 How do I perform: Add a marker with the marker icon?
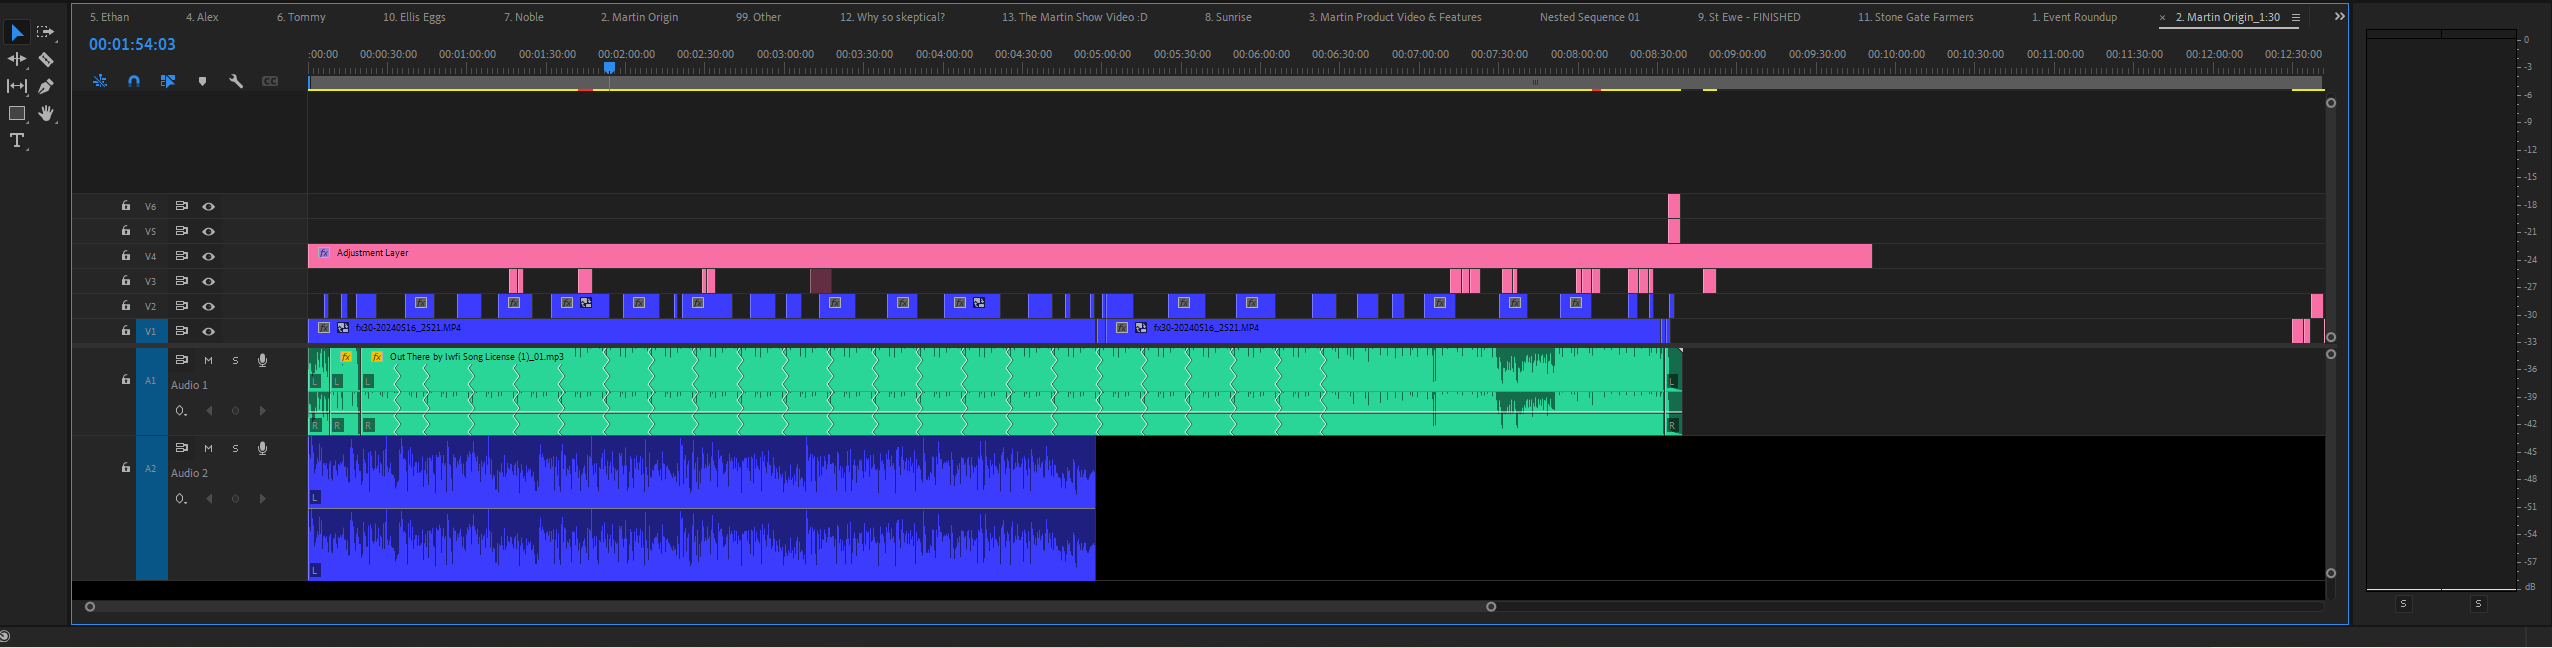click(202, 81)
